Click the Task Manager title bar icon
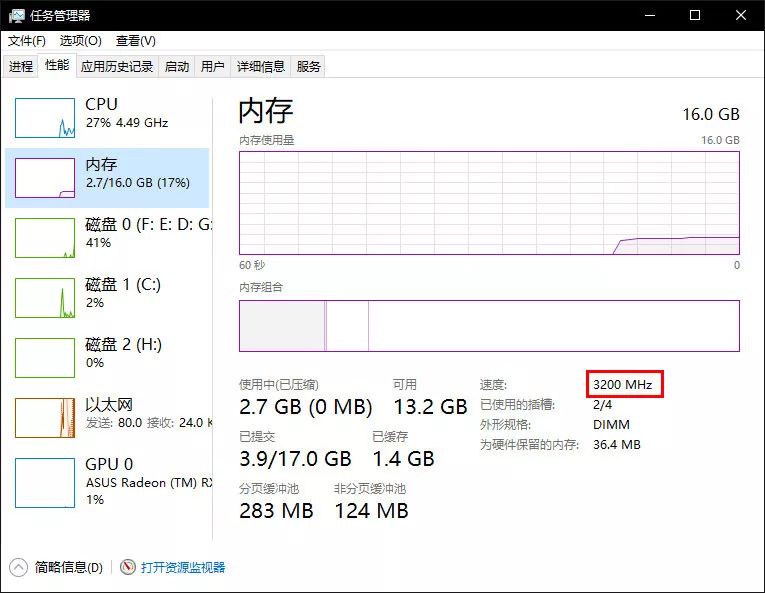Image resolution: width=765 pixels, height=593 pixels. (17, 15)
